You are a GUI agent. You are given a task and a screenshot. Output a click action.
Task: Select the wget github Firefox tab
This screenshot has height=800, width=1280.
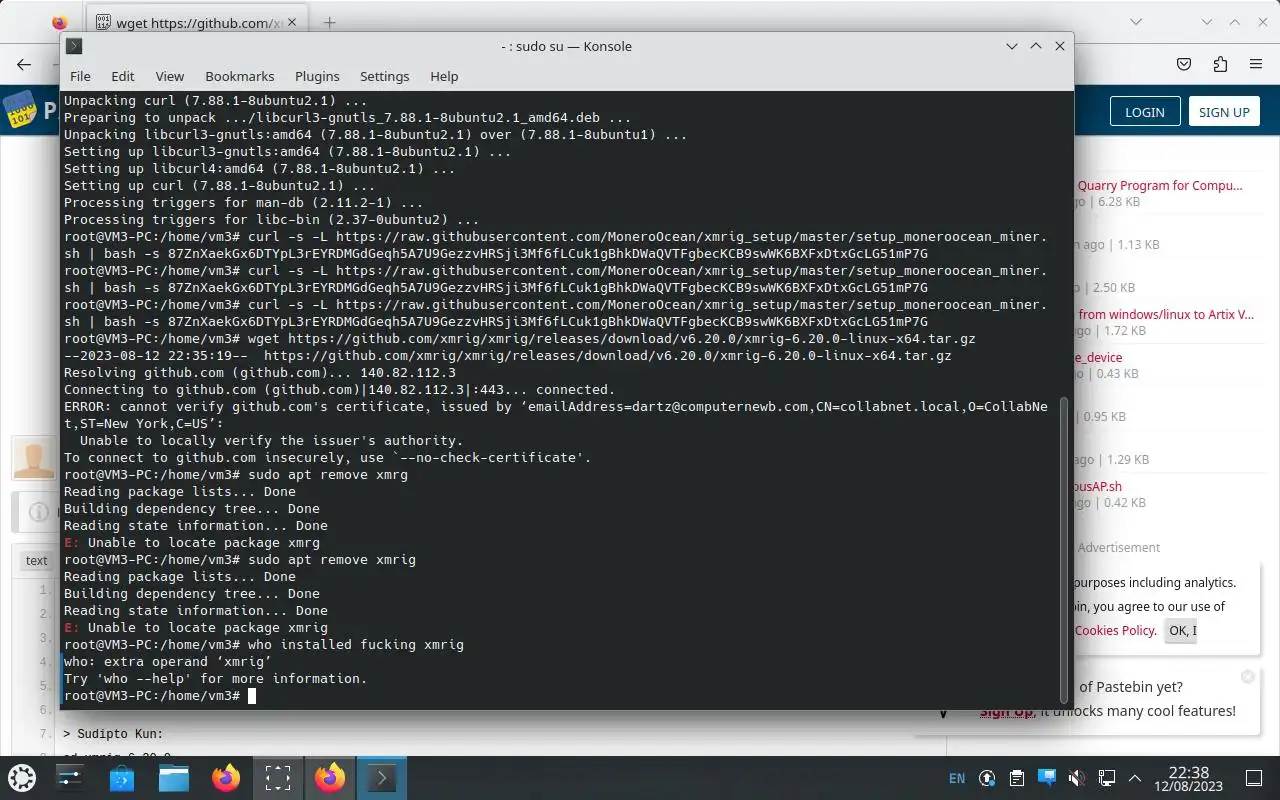[x=195, y=22]
